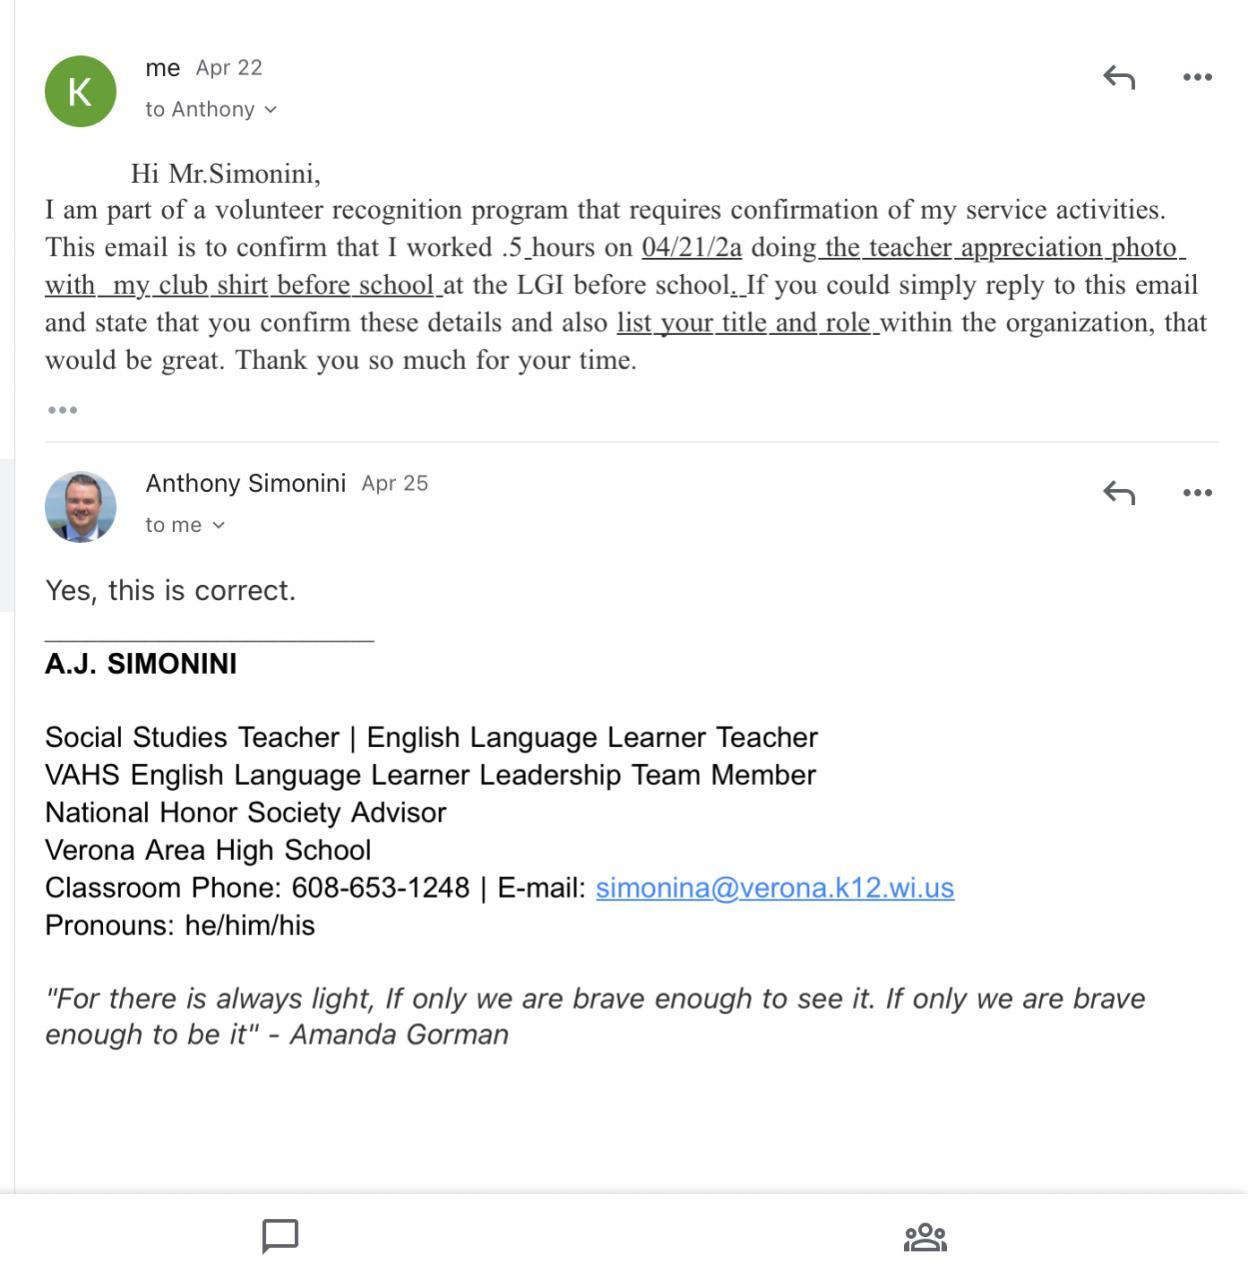Click the green K avatar icon
1248x1280 pixels.
click(x=80, y=91)
